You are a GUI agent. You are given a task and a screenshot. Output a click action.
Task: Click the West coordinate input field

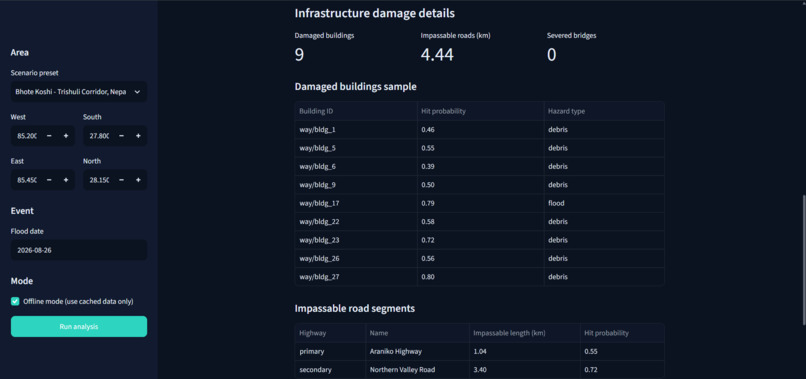pyautogui.click(x=26, y=136)
